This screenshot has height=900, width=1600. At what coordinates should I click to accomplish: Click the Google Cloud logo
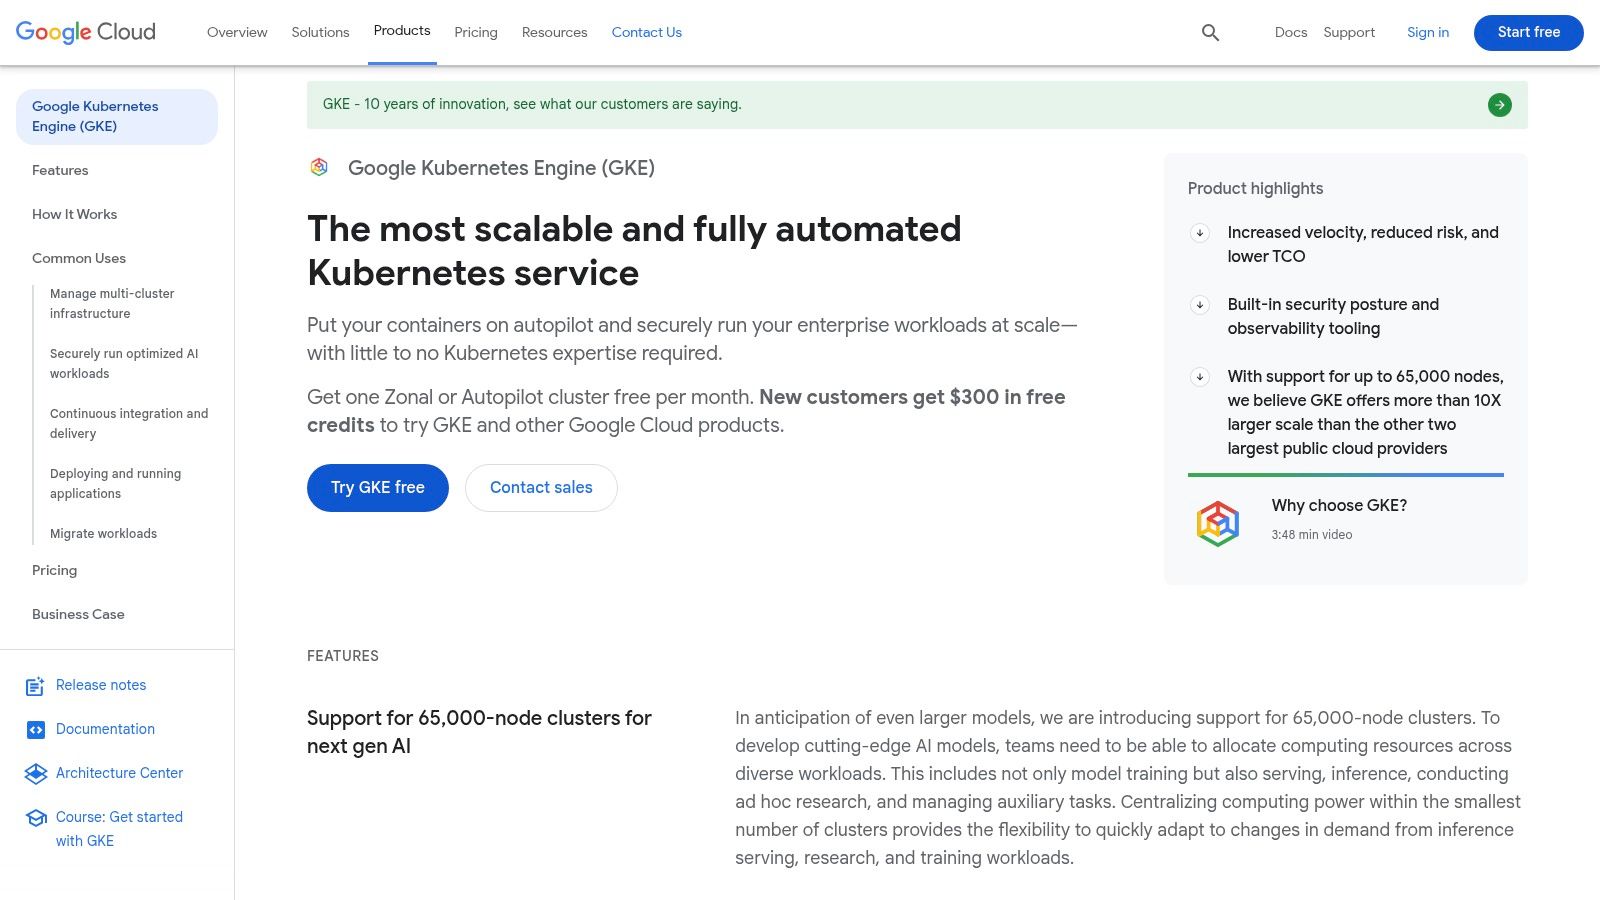click(x=86, y=32)
